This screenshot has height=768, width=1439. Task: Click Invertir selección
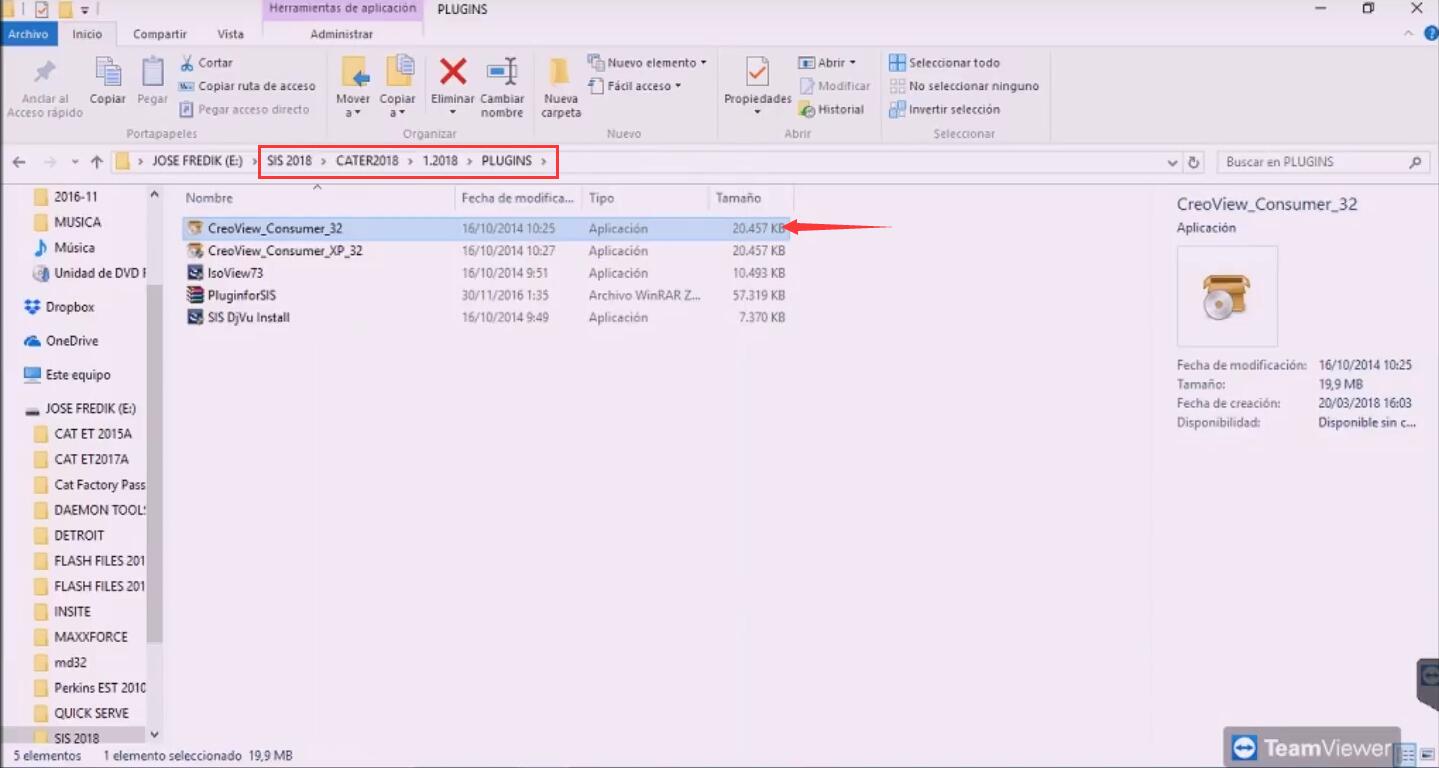point(944,109)
